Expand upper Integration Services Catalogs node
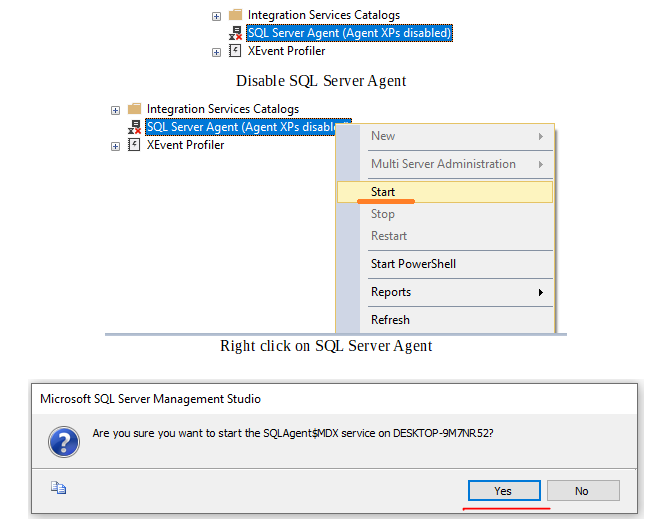The height and width of the screenshot is (520, 659). point(216,16)
